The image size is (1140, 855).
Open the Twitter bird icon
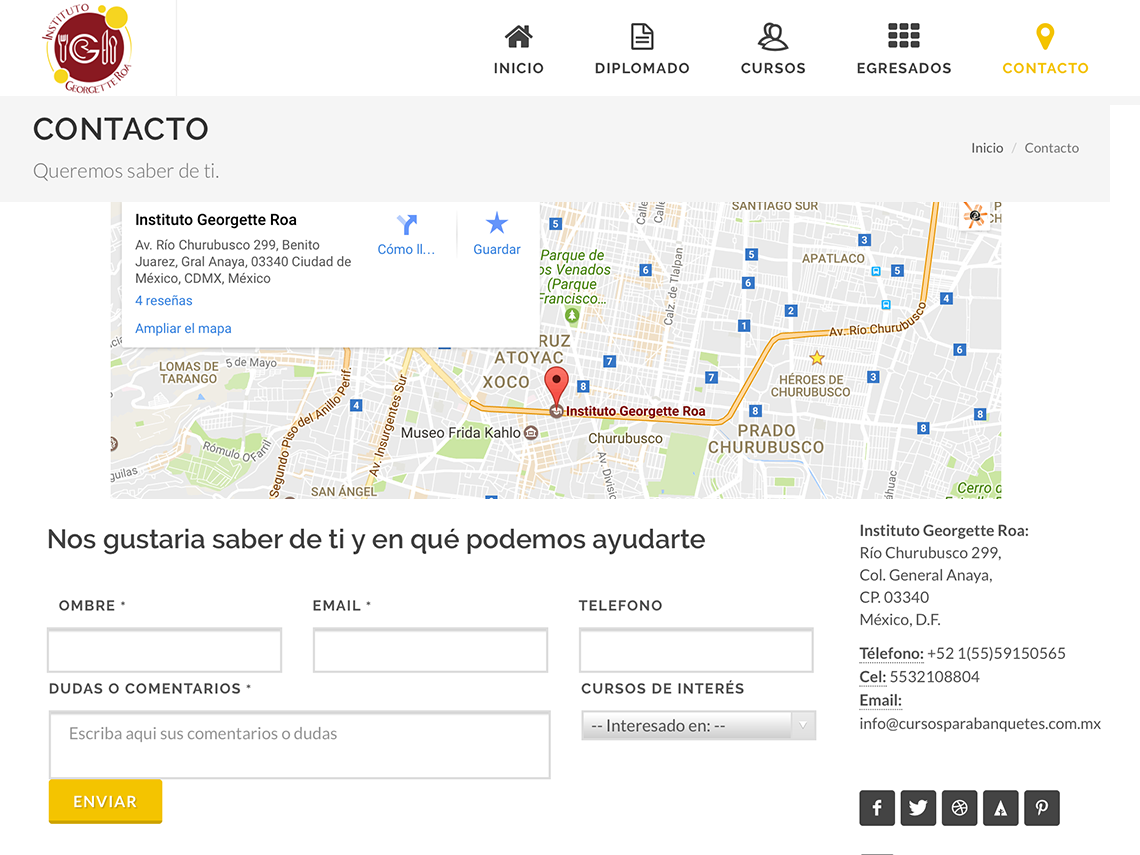tap(918, 808)
